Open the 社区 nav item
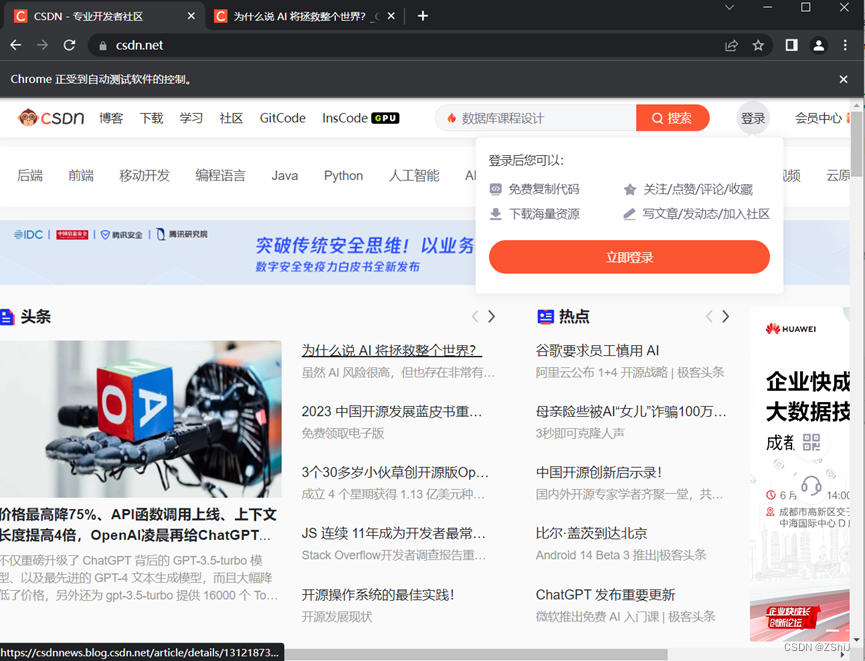The image size is (865, 661). point(231,118)
